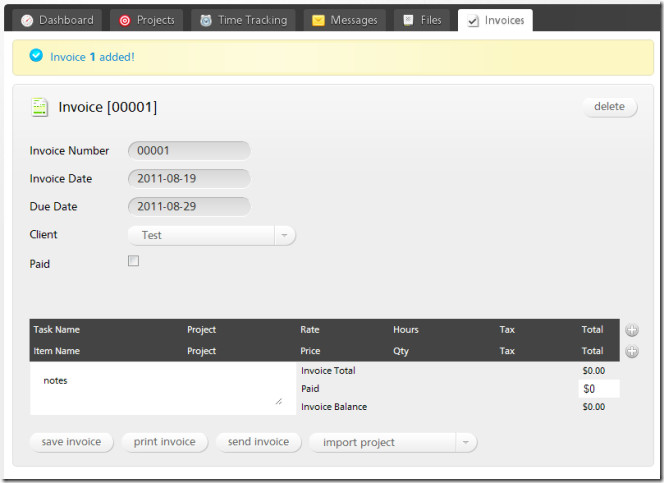Click the Due Date label

[53, 207]
